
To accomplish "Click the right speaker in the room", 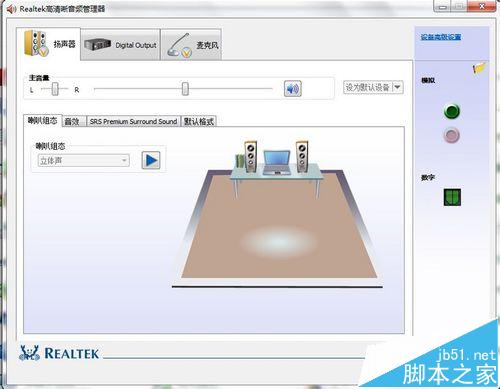I will point(302,157).
